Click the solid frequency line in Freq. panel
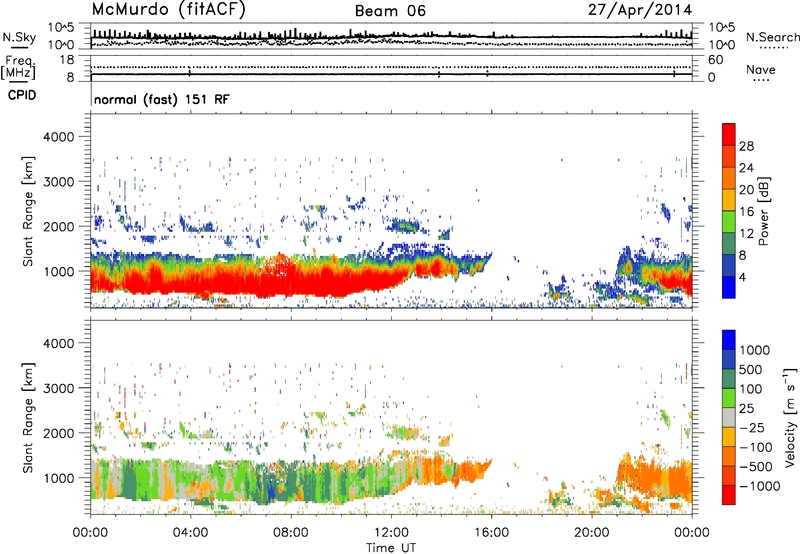The height and width of the screenshot is (554, 800). (391, 74)
